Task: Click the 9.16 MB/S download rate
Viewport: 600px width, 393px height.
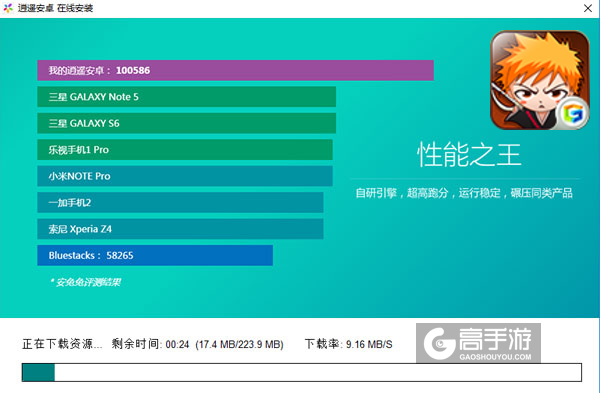Action: 369,344
